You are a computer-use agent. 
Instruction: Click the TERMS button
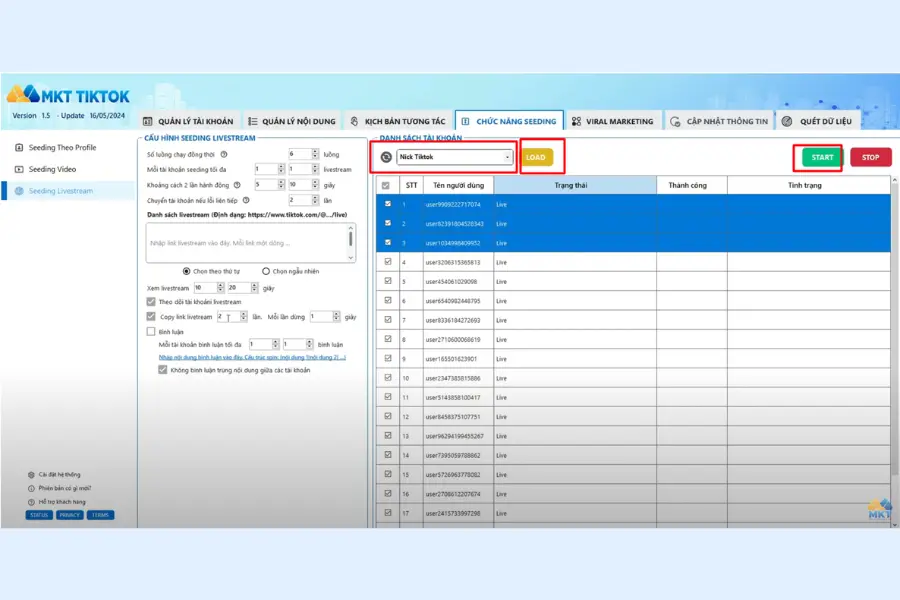(100, 515)
